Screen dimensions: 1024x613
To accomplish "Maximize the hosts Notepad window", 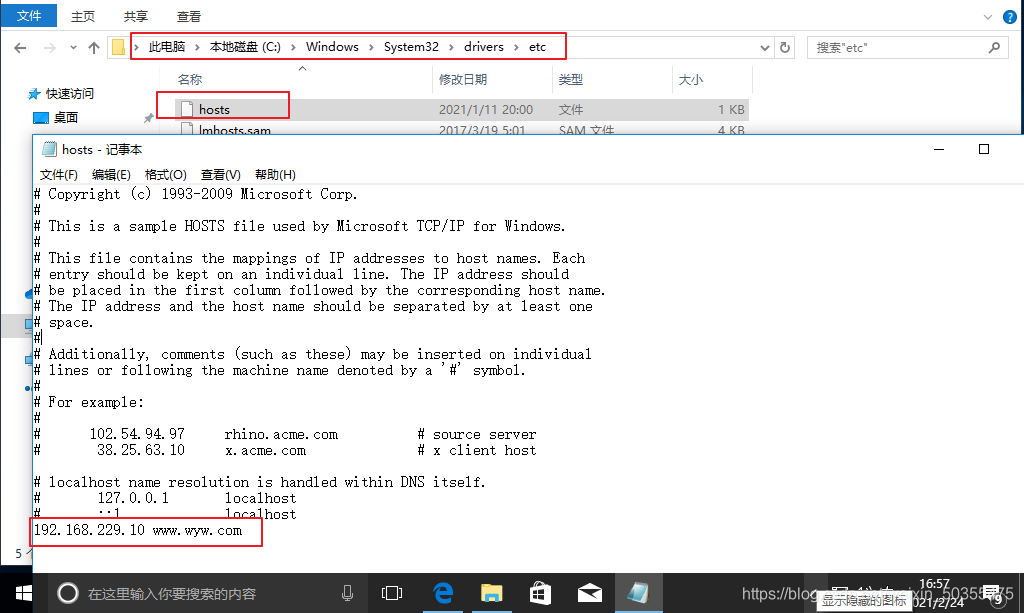I will pos(984,149).
